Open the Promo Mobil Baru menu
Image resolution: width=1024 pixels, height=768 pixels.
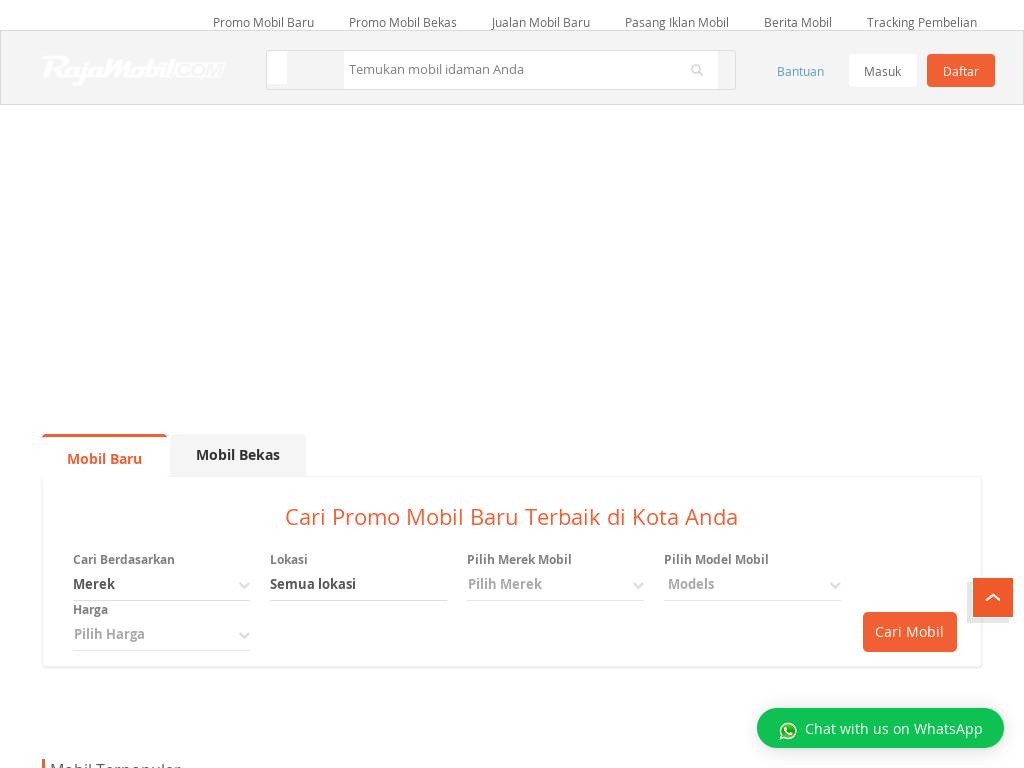[x=263, y=22]
